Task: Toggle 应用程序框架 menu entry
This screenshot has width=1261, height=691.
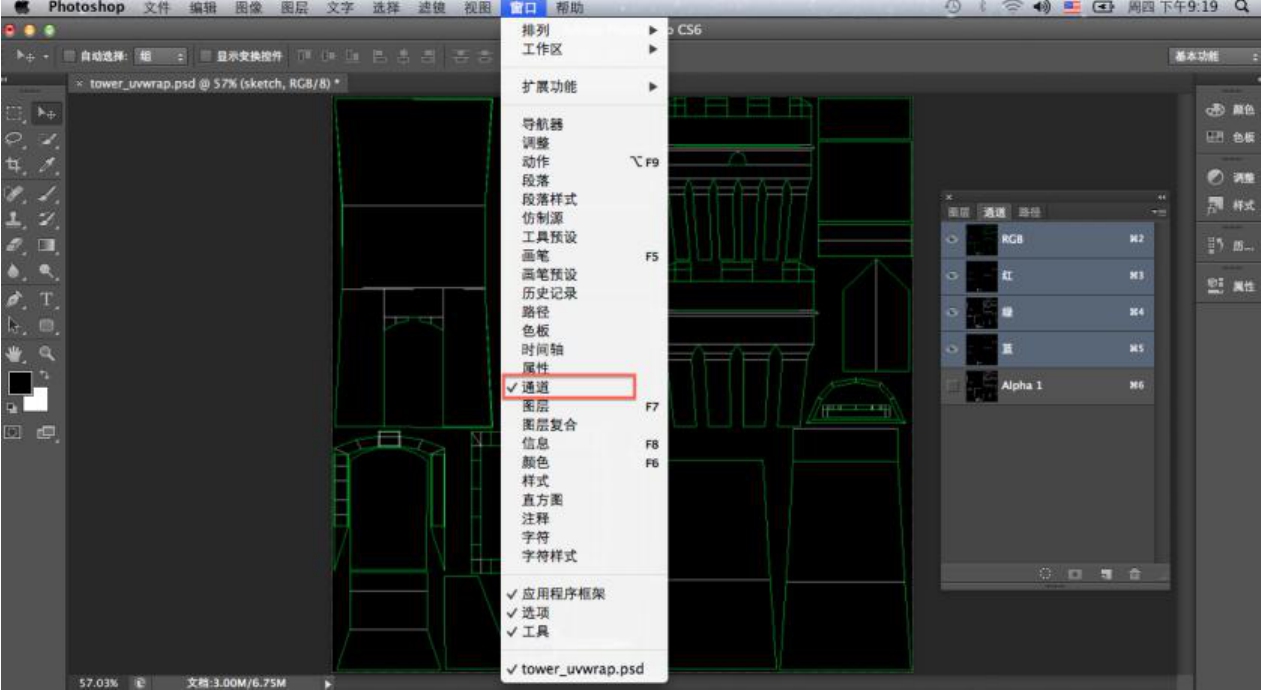Action: point(584,594)
